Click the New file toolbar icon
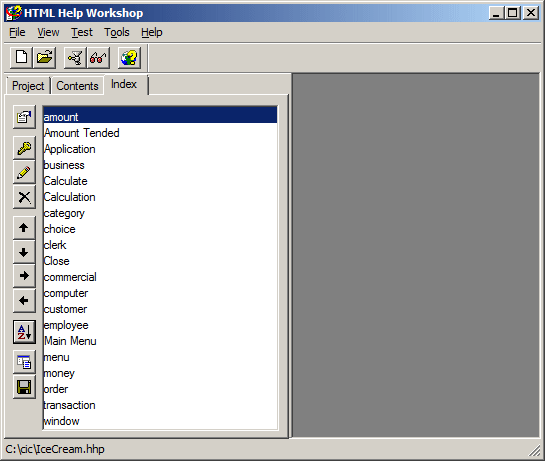This screenshot has height=461, width=545. (x=22, y=57)
